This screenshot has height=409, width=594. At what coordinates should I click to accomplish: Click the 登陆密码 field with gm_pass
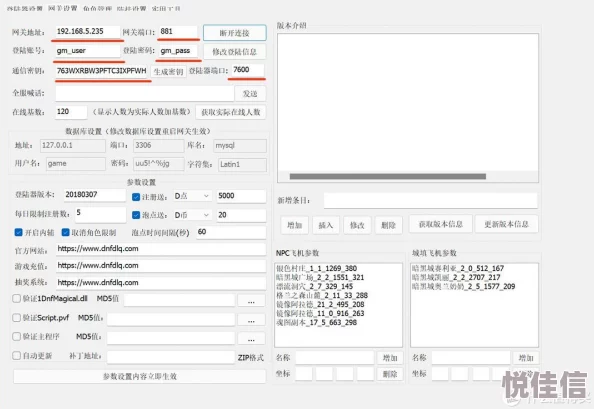click(178, 51)
